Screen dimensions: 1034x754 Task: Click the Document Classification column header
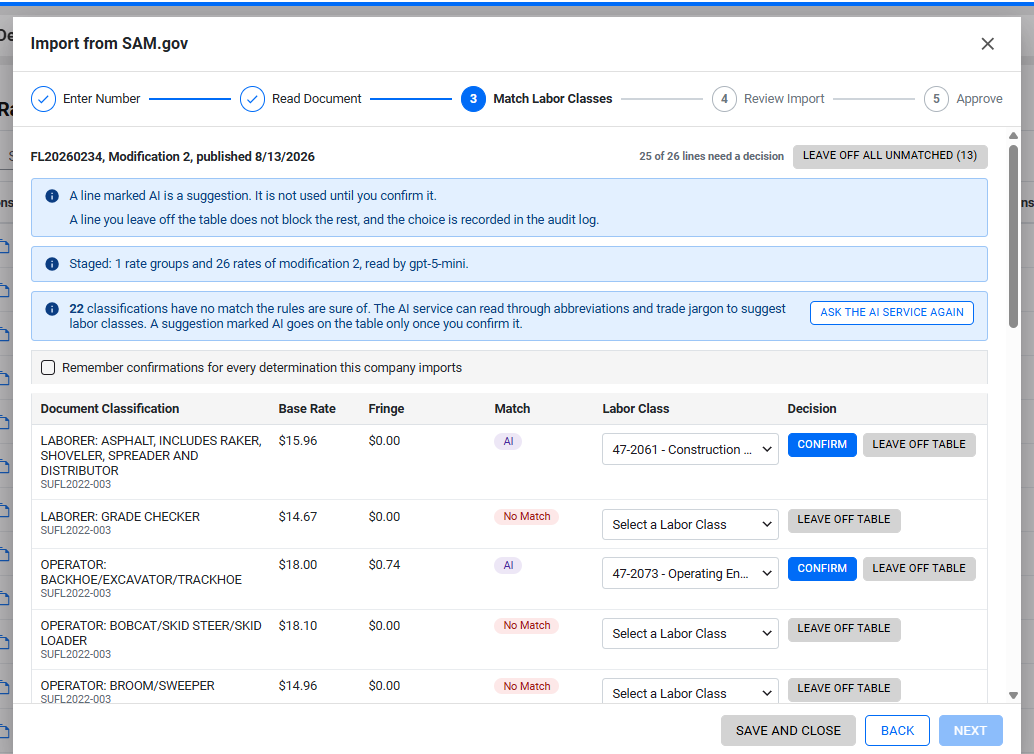point(109,408)
